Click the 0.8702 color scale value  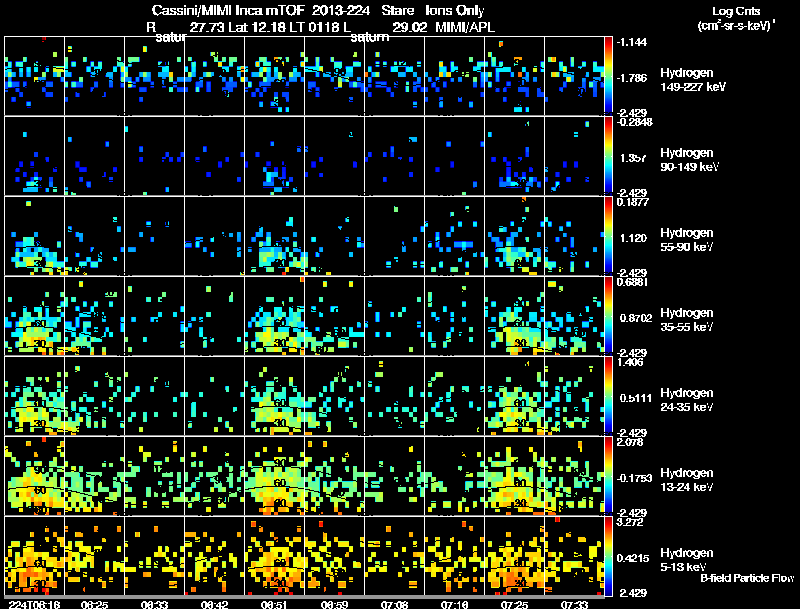click(636, 318)
